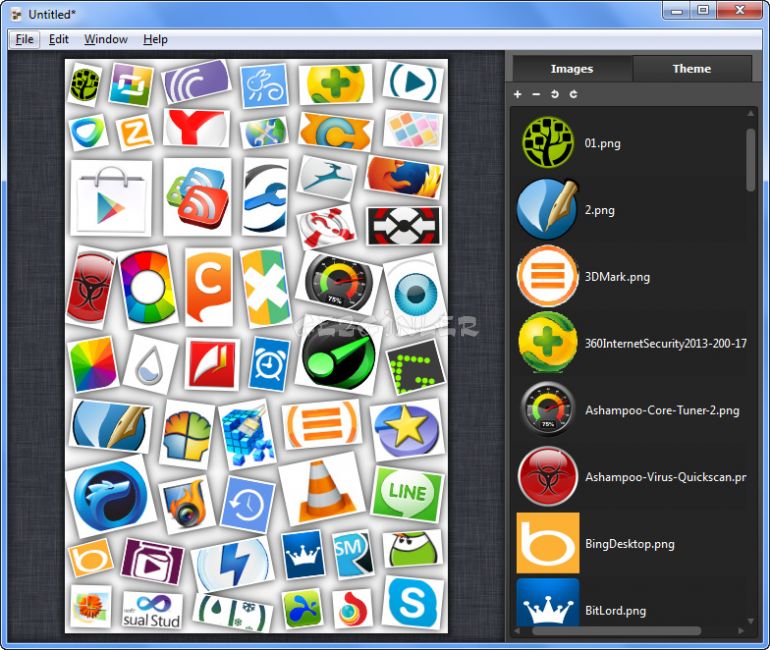Select Ashampoo-Core-Tuner-2.png gauge thumbnail

[548, 409]
